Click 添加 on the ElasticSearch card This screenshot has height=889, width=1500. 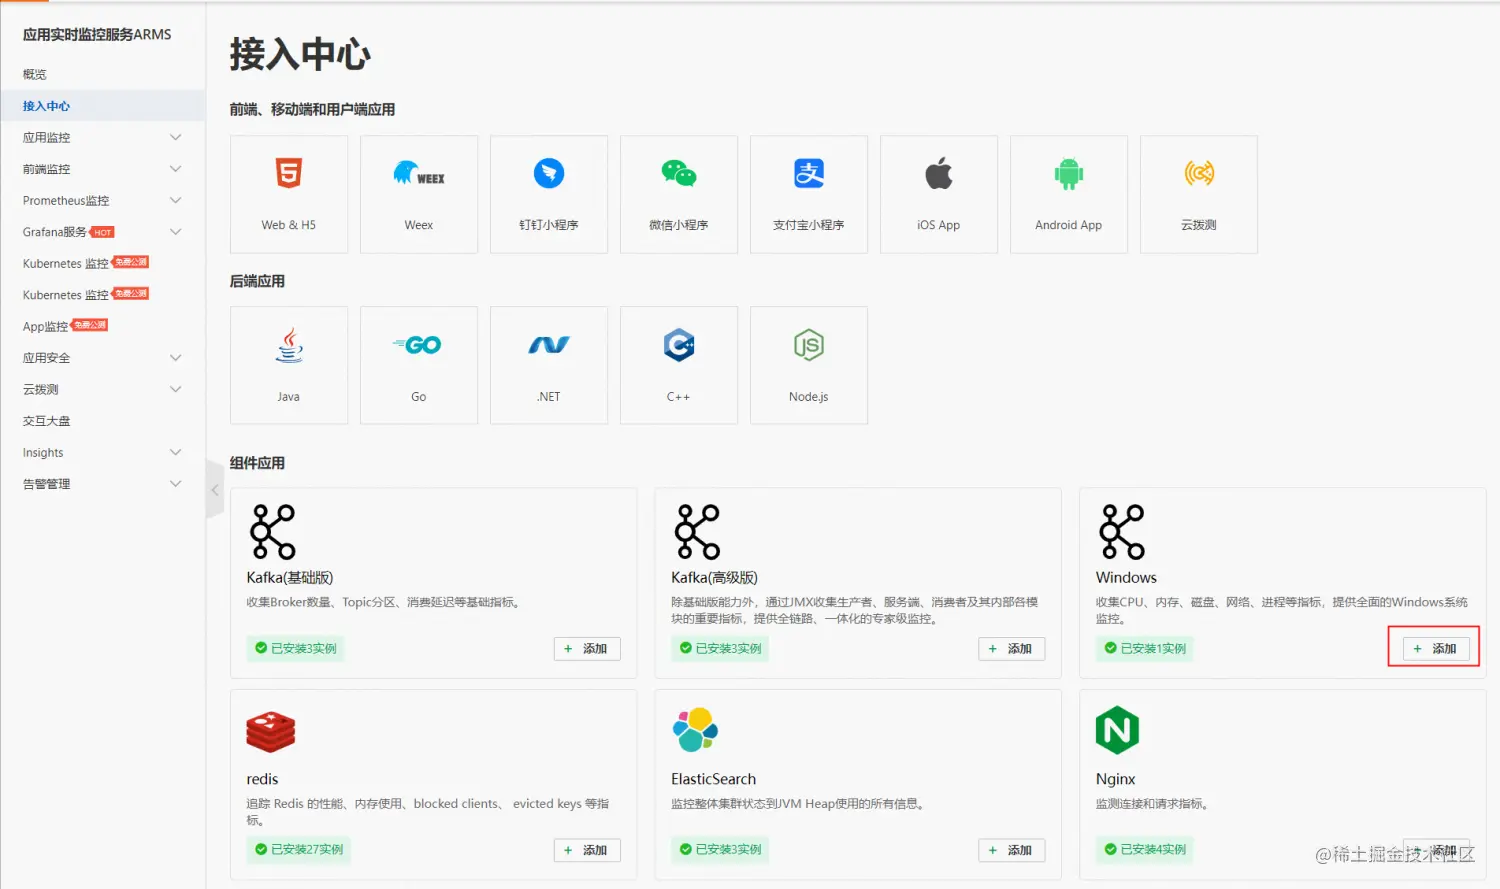coord(1012,850)
